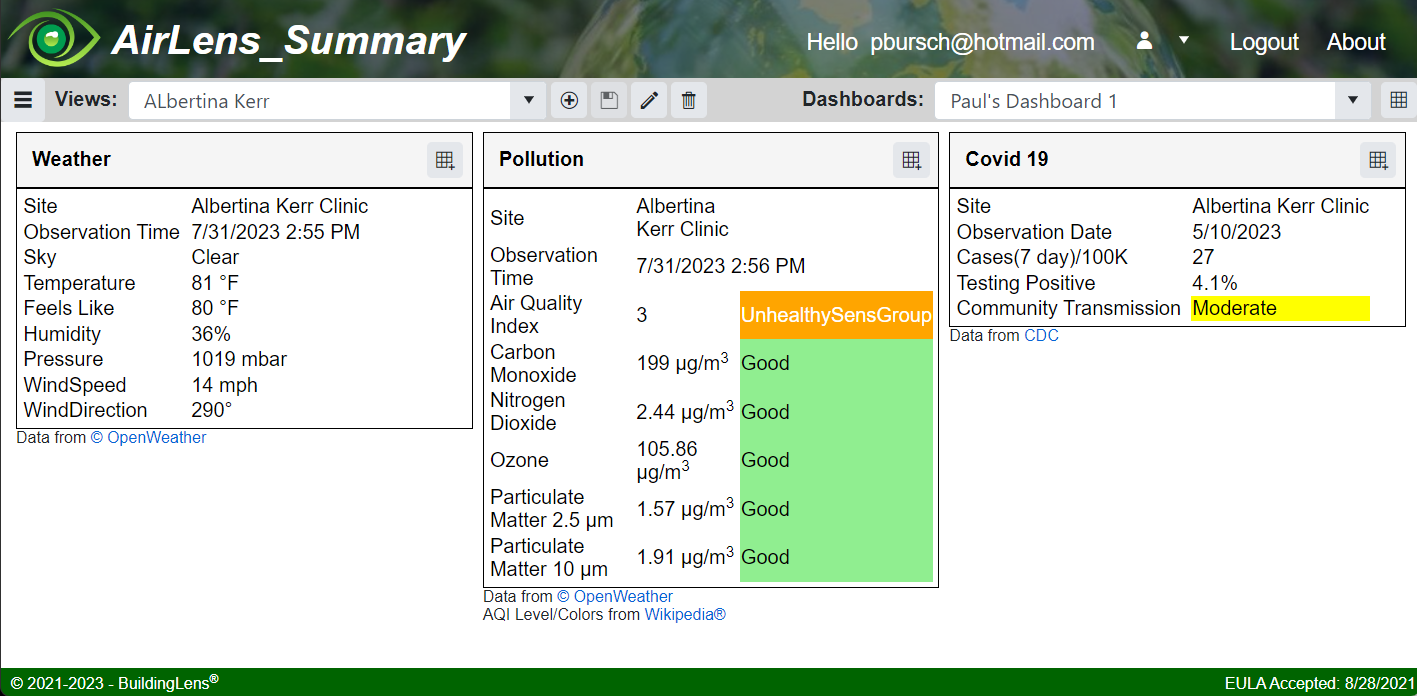Viewport: 1417px width, 696px height.
Task: Click the Sky value Clear
Action: (x=215, y=257)
